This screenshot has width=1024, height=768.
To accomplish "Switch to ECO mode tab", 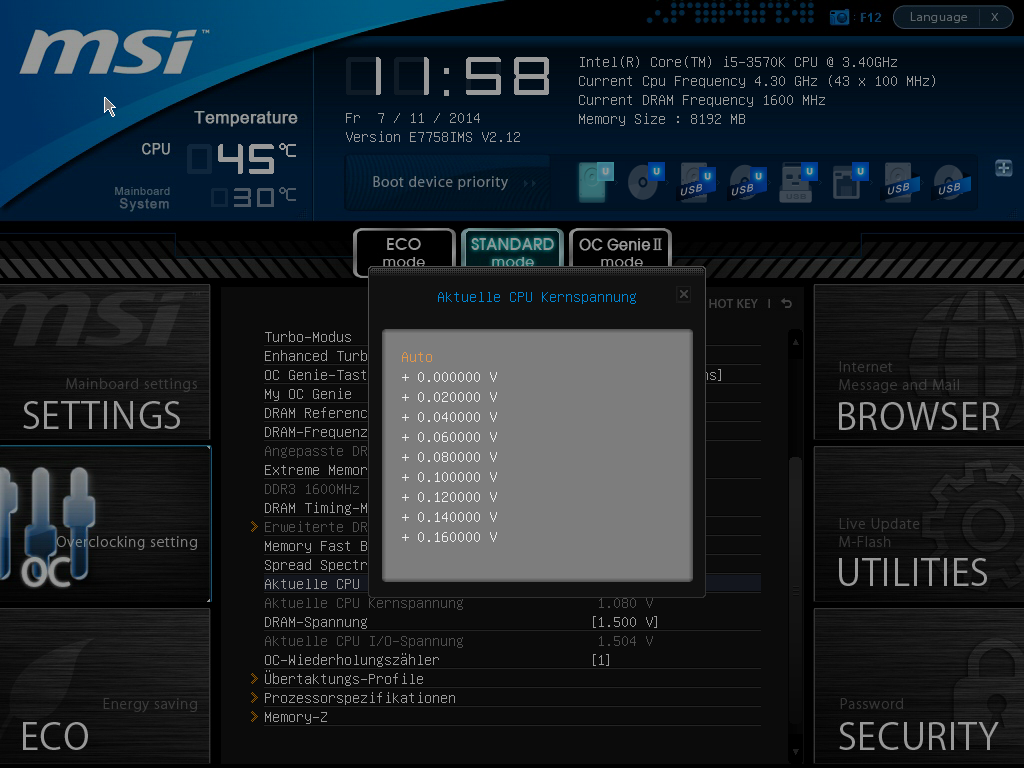I will [404, 251].
